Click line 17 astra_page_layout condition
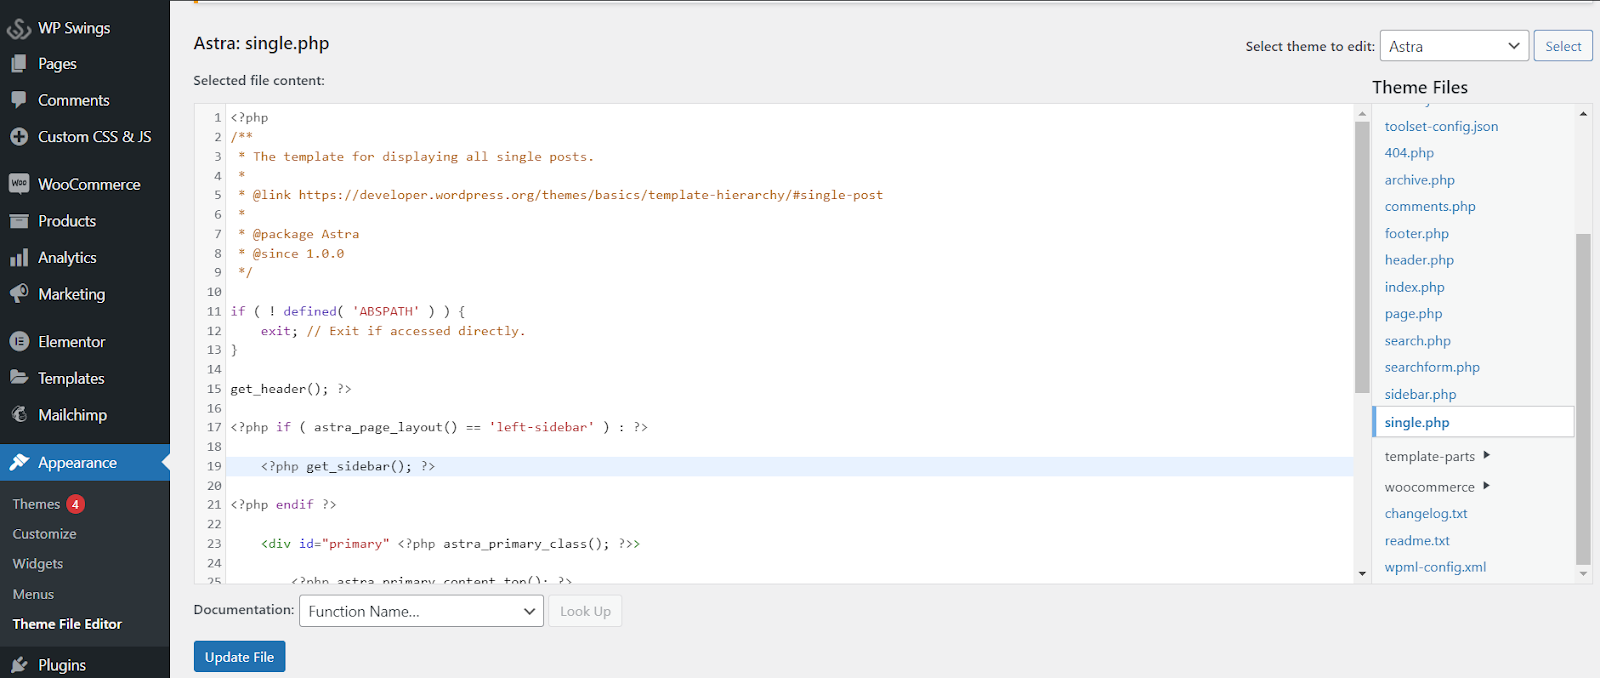Screen dimensions: 1600x678 click(x=439, y=427)
